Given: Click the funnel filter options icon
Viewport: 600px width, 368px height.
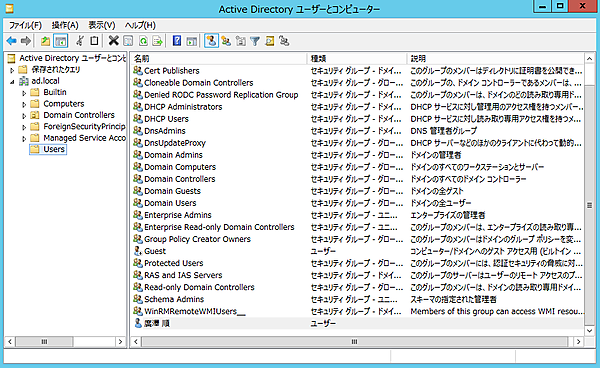Looking at the screenshot, I should pos(255,41).
